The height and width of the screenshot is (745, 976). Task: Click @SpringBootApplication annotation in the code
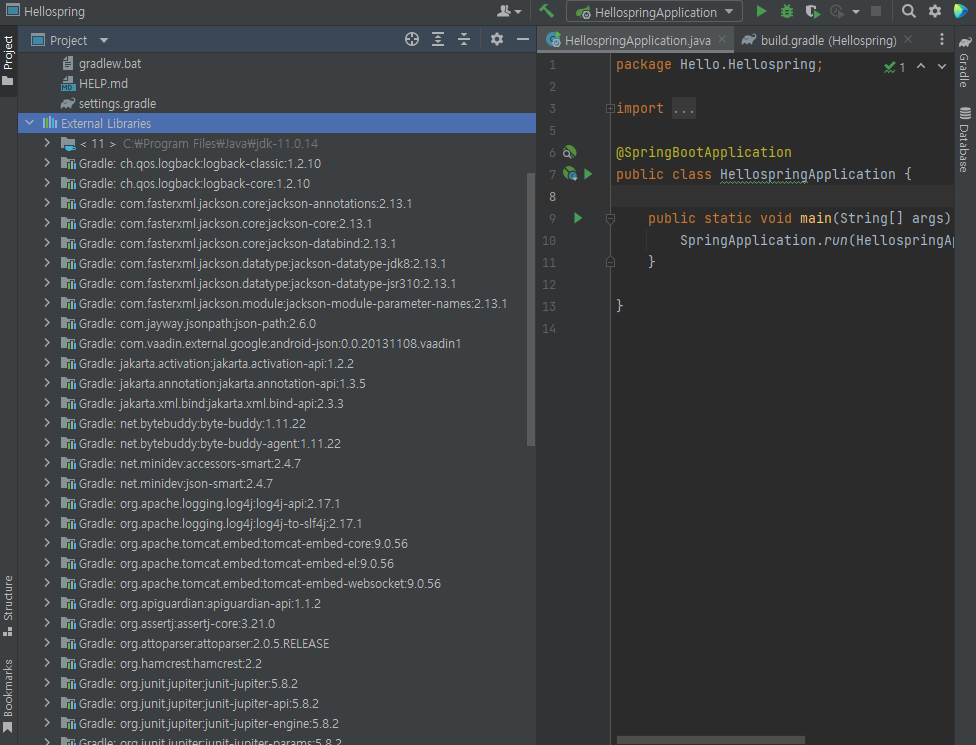click(x=703, y=152)
